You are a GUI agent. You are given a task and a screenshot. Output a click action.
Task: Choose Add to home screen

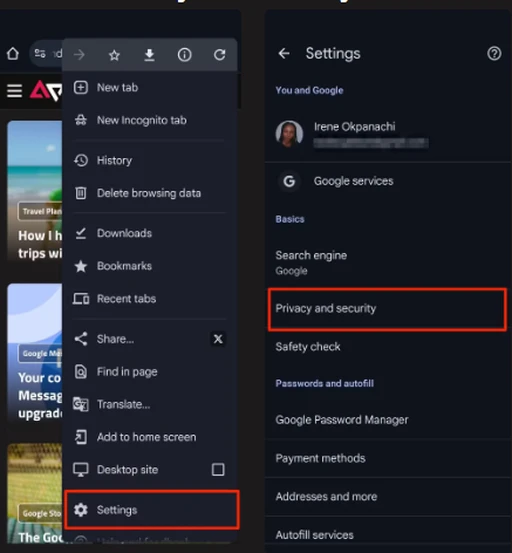(x=151, y=437)
